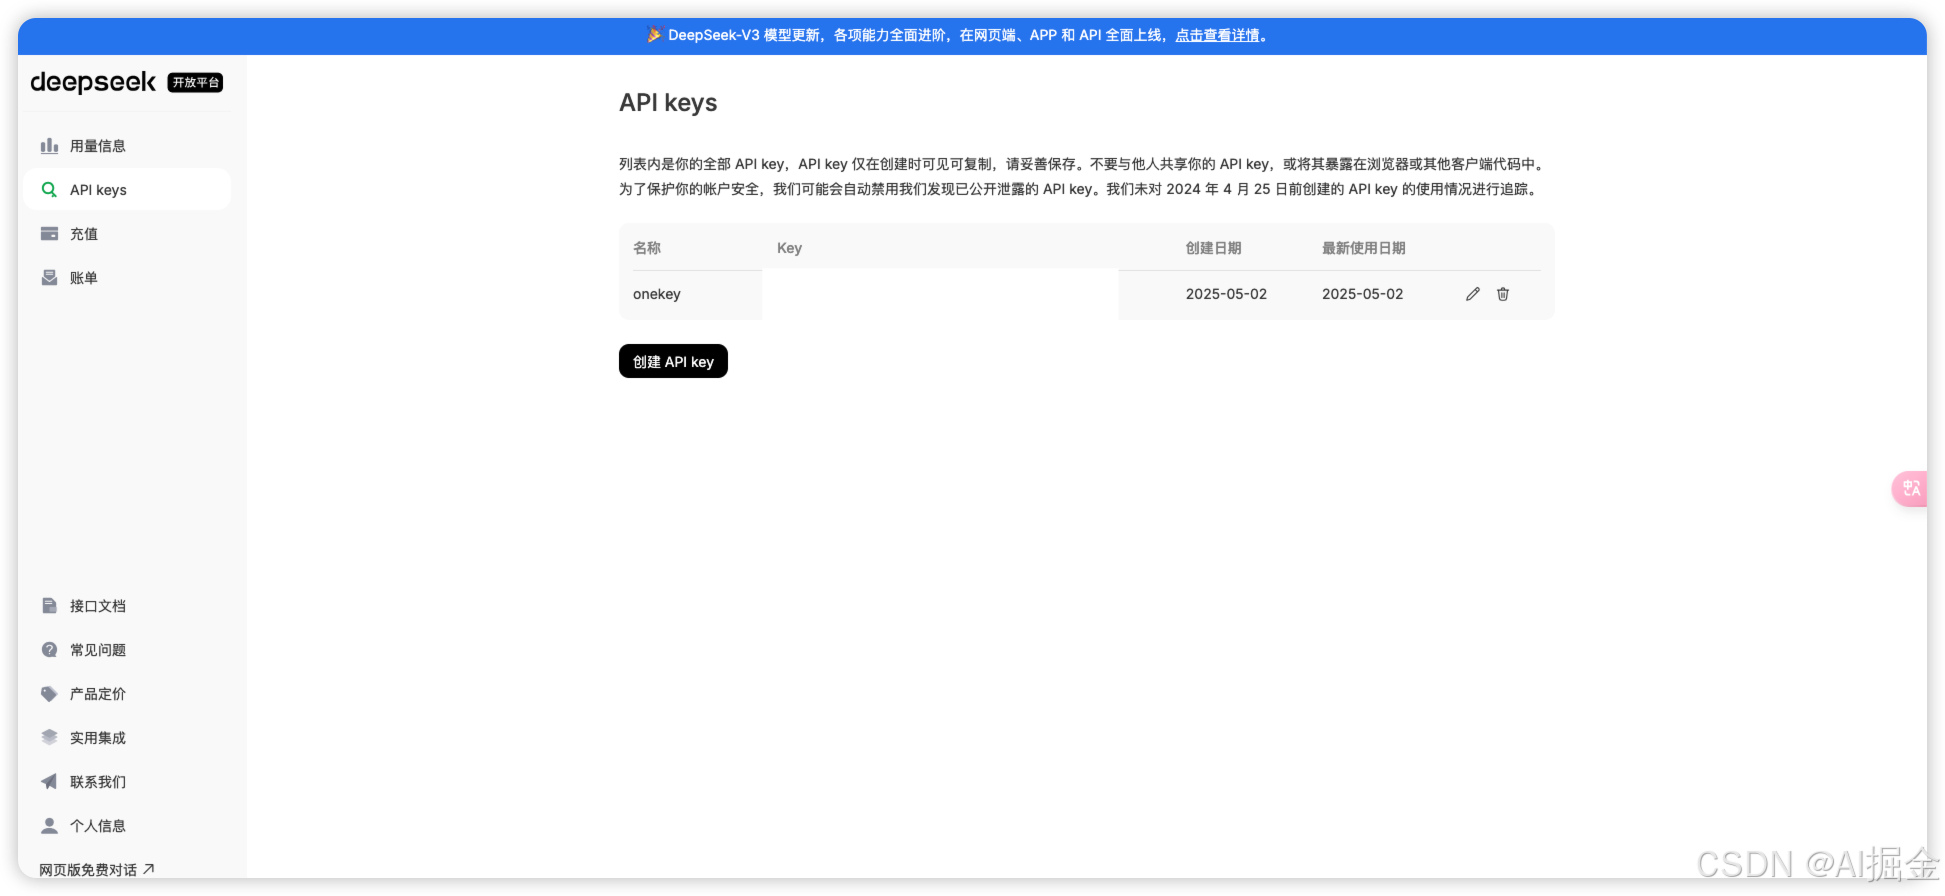Image resolution: width=1945 pixels, height=896 pixels.
Task: Click the person icon beside 个人信息
Action: tap(49, 826)
